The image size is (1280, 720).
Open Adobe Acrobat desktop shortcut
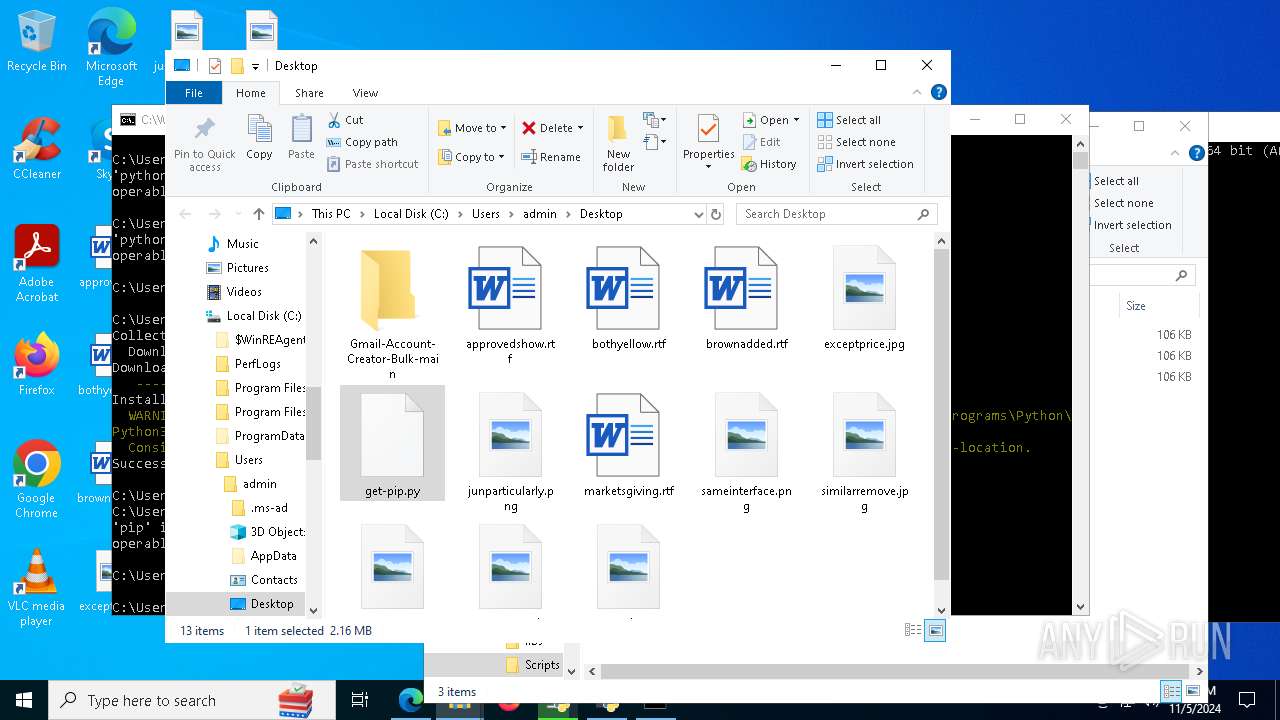pyautogui.click(x=37, y=264)
